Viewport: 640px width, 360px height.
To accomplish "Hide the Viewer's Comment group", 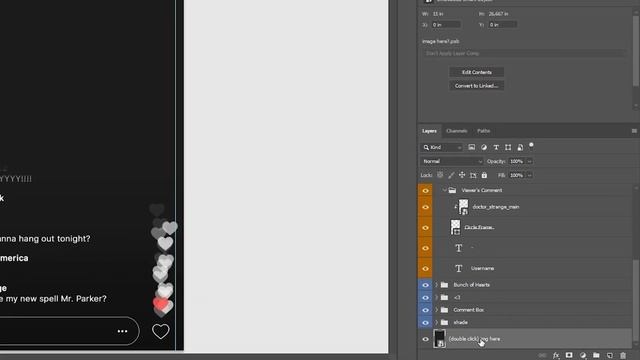I will pos(425,191).
